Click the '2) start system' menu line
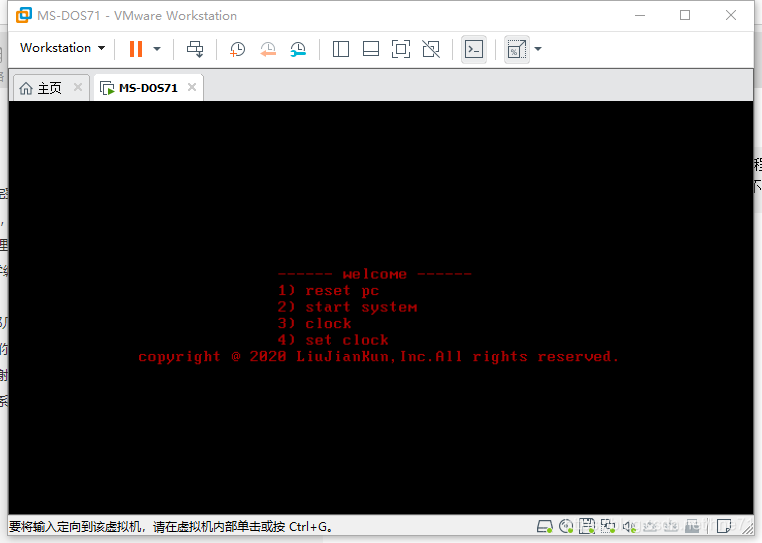 (347, 307)
